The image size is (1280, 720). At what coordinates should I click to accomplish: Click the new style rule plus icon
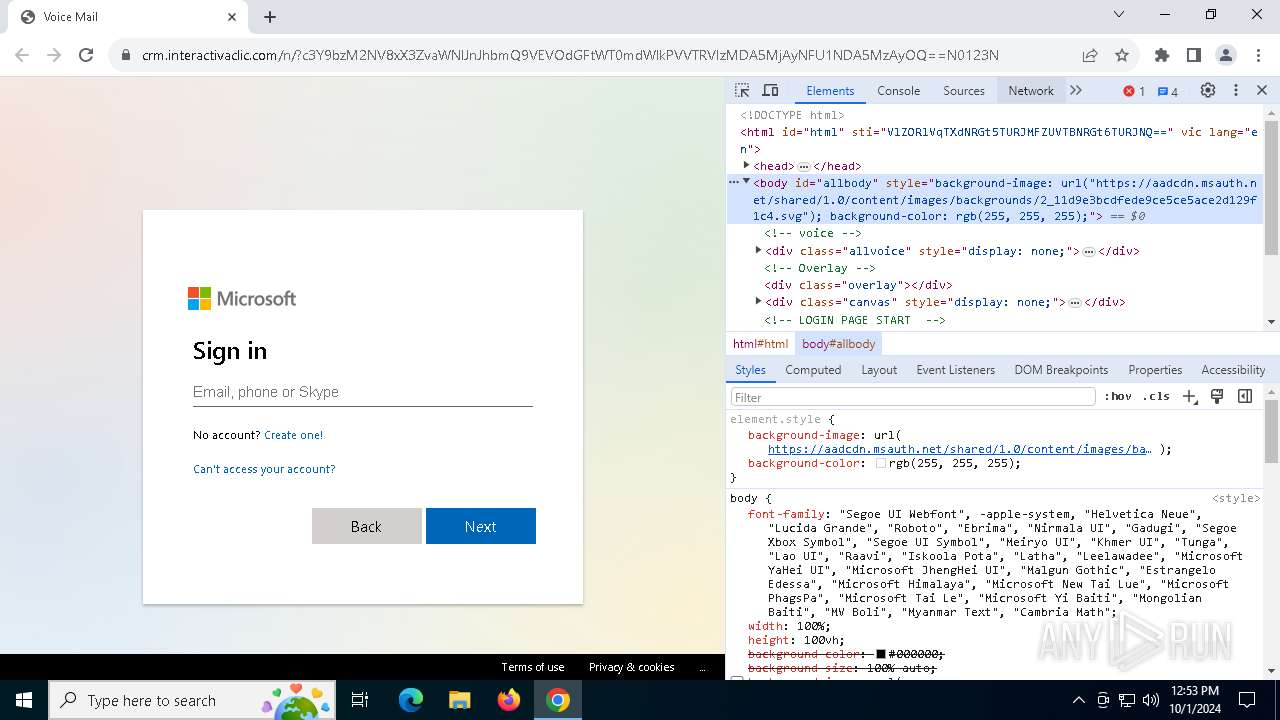[1189, 396]
